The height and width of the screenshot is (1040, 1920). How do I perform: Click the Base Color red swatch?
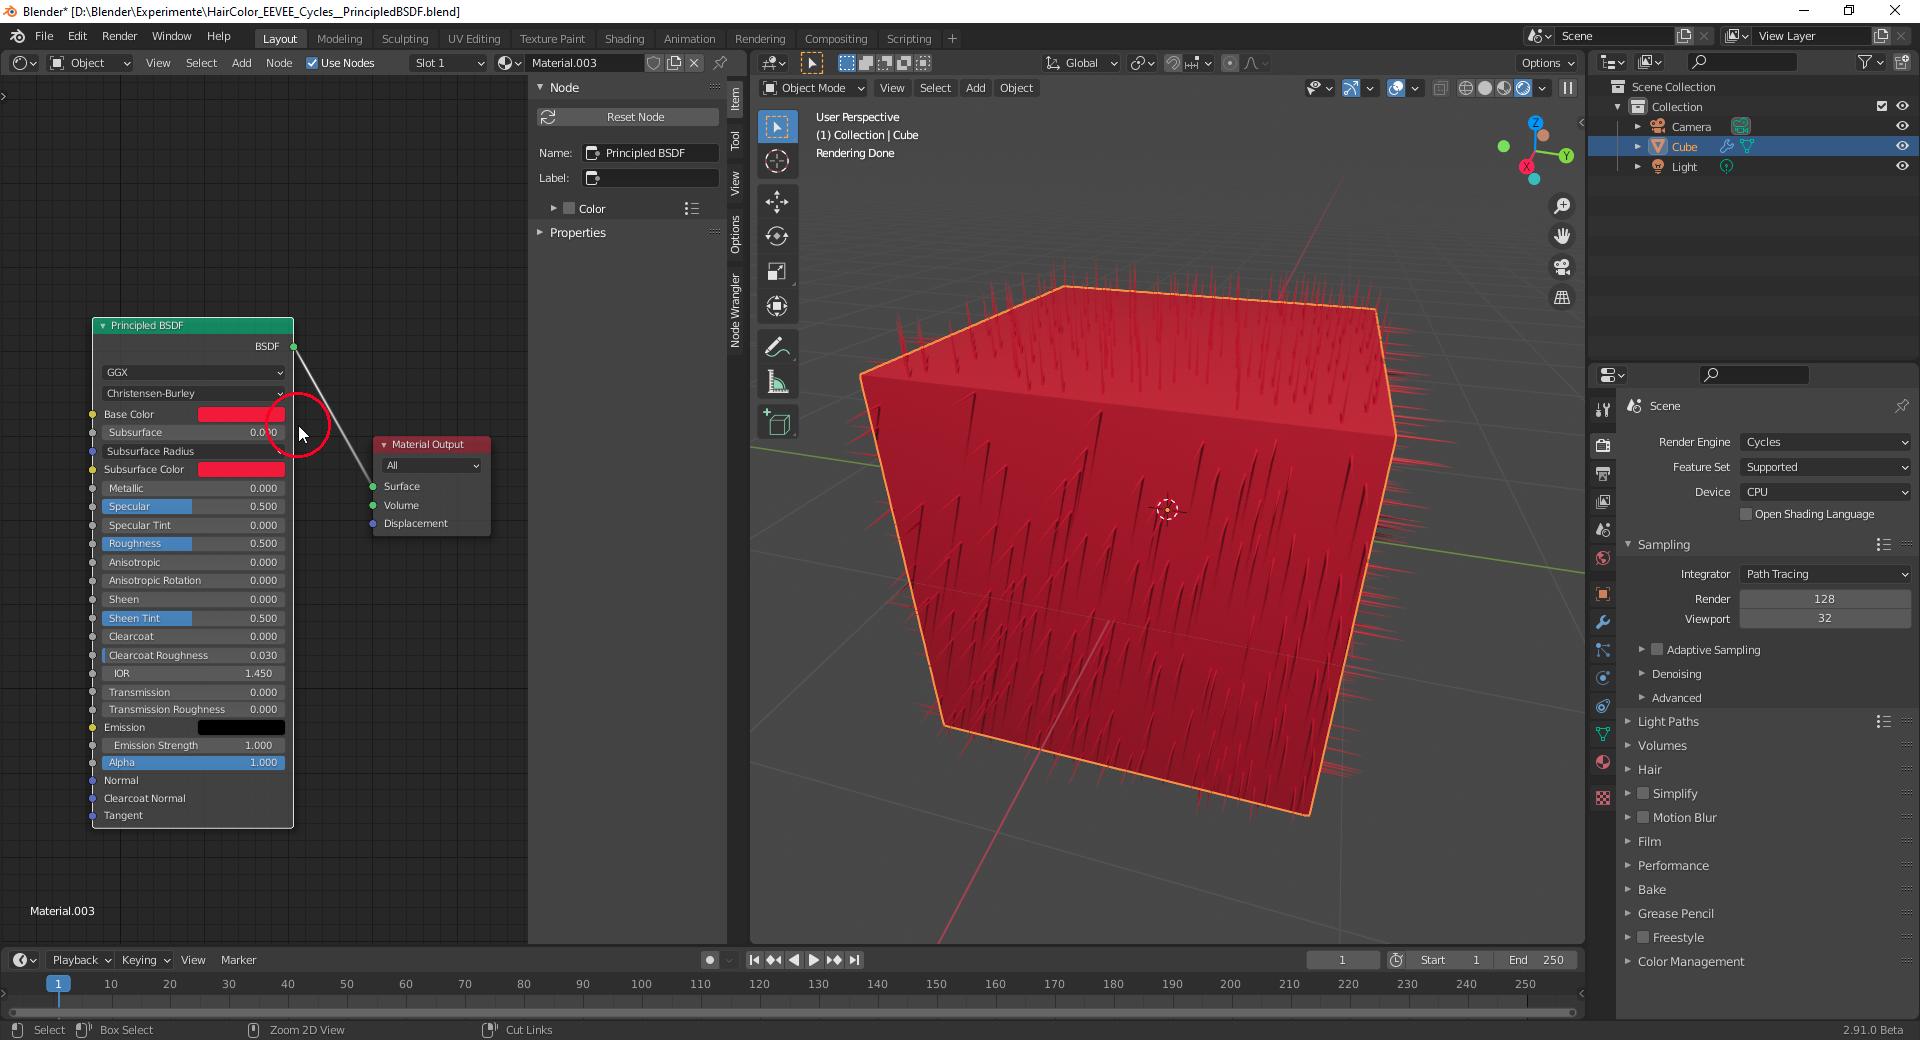click(240, 414)
